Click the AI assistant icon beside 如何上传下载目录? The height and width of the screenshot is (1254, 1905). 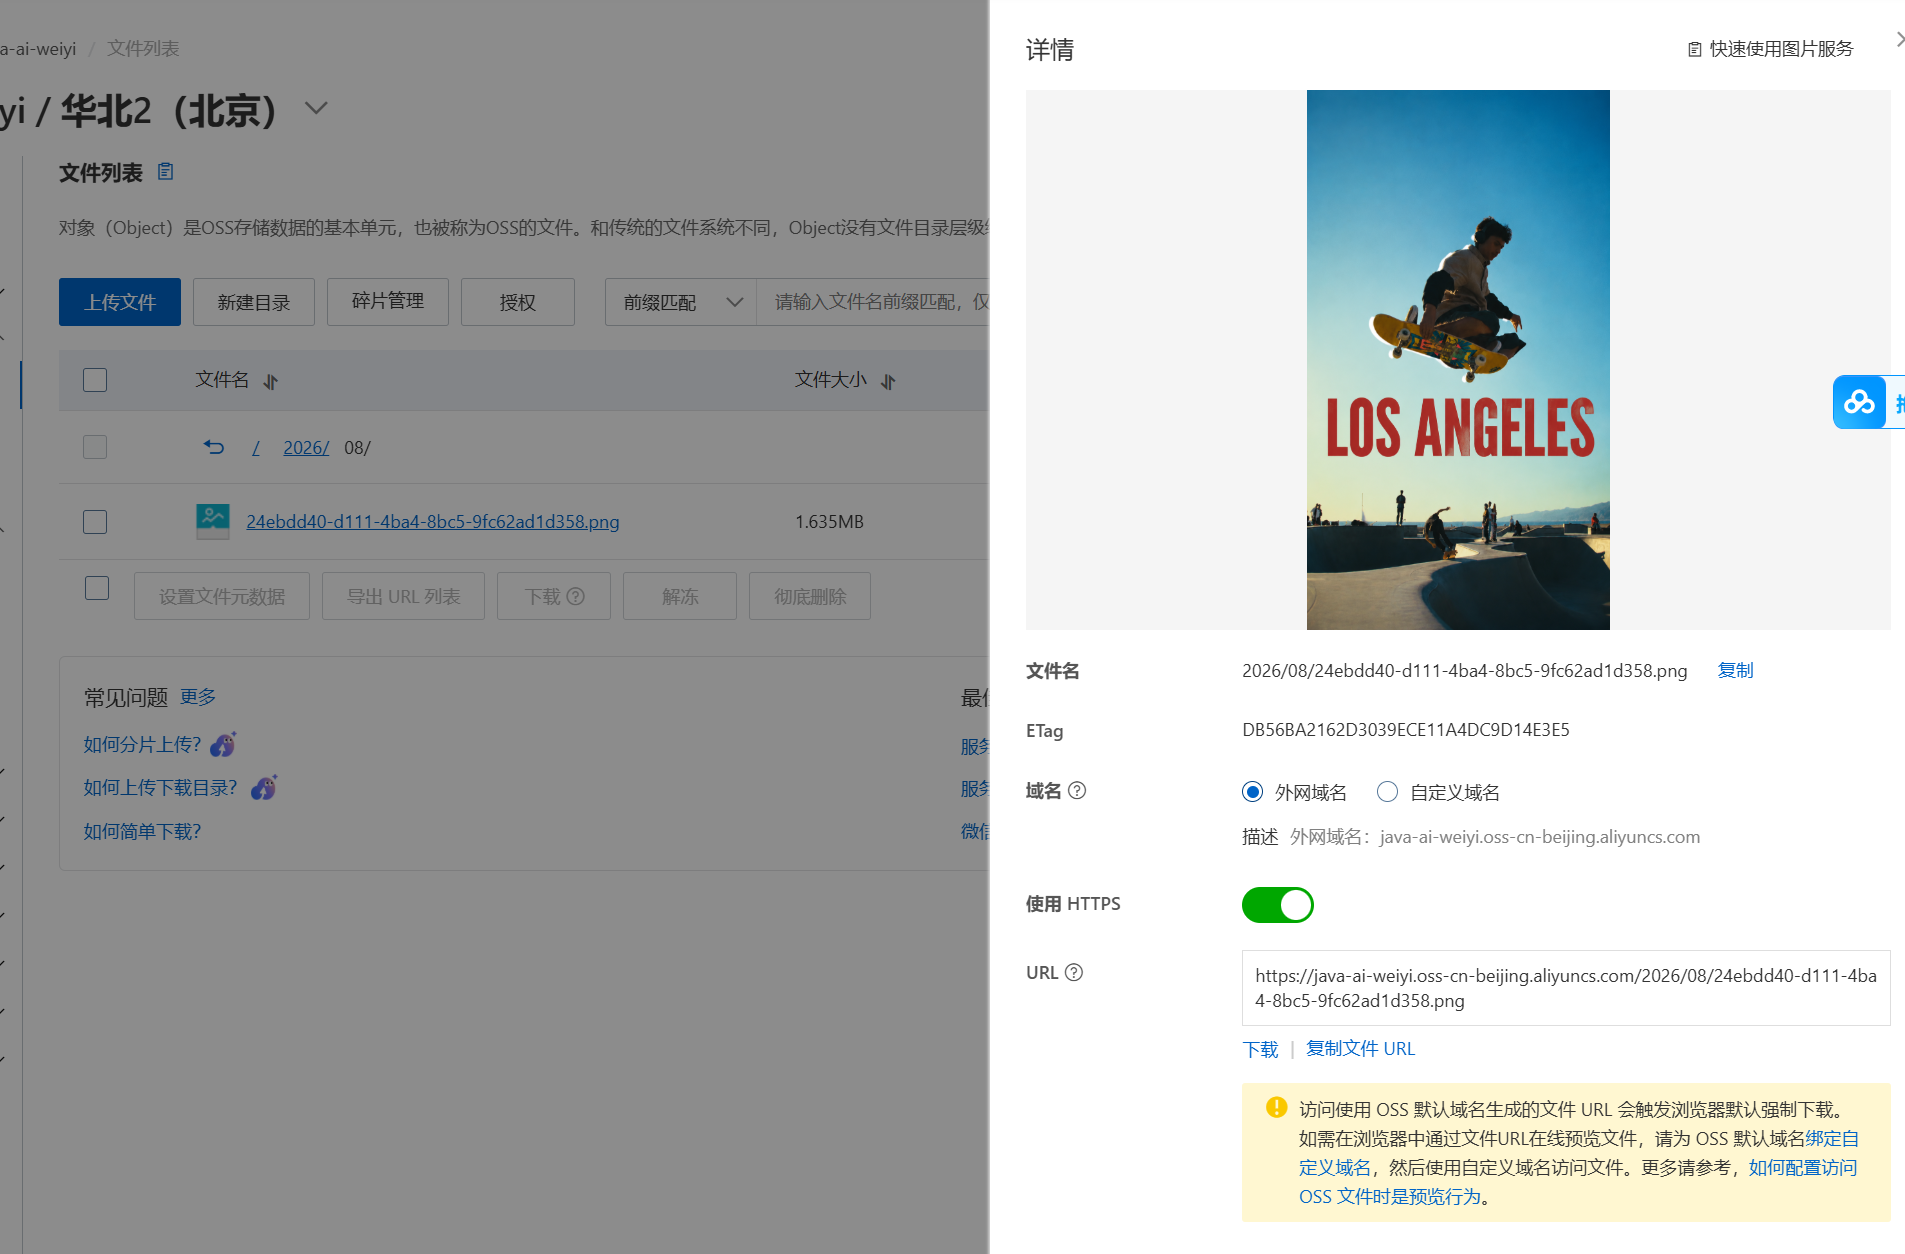click(264, 788)
